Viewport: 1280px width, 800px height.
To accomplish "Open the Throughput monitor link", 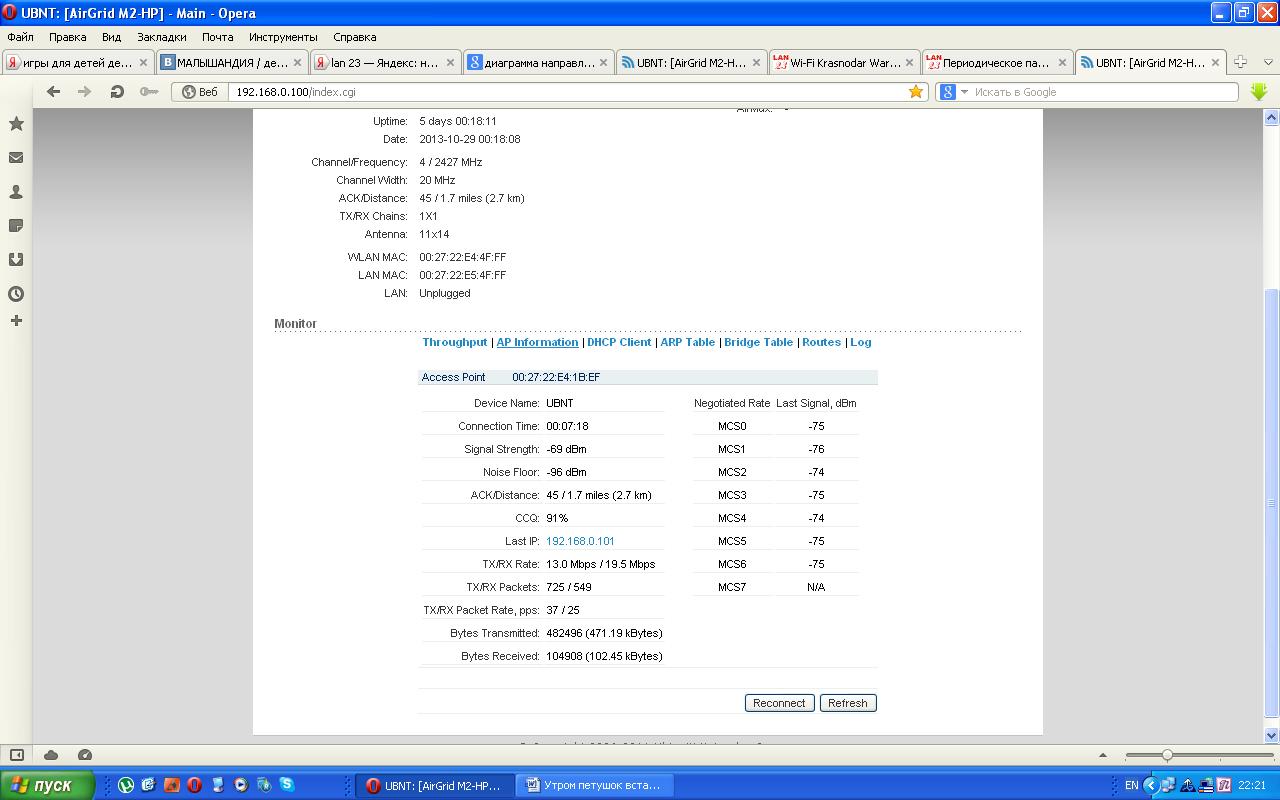I will coord(455,342).
